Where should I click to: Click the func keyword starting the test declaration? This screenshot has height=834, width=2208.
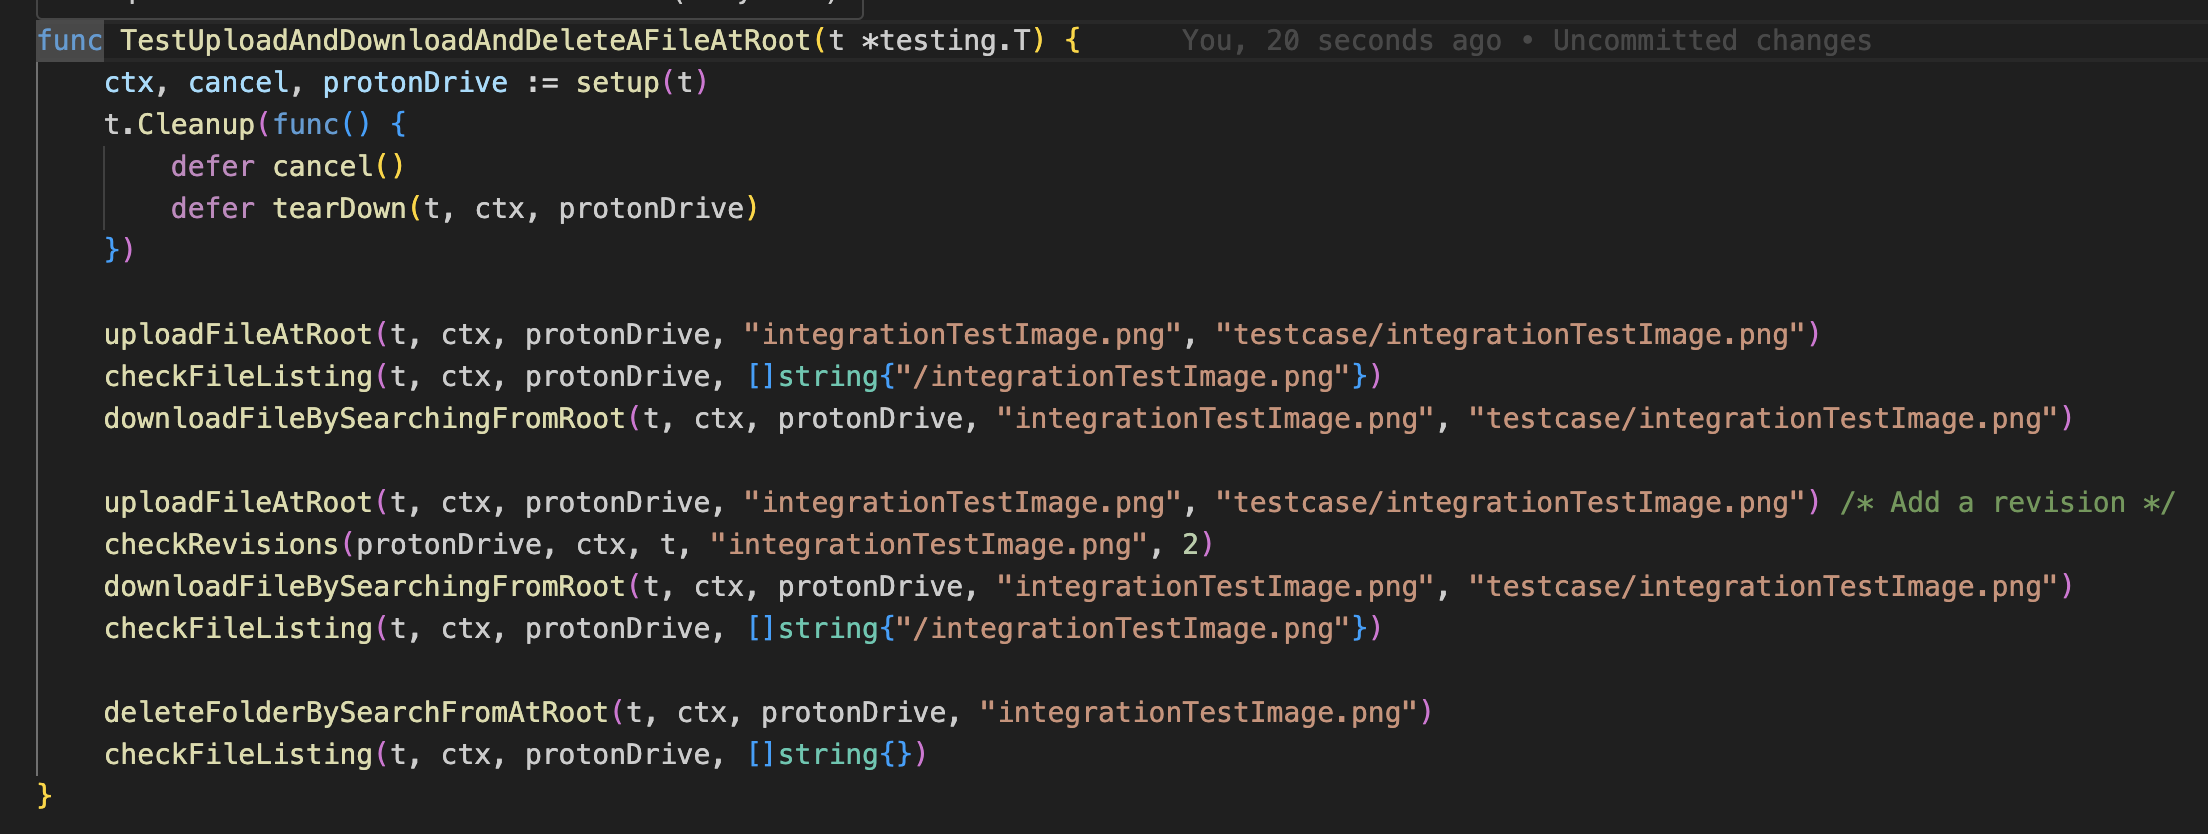pyautogui.click(x=69, y=41)
